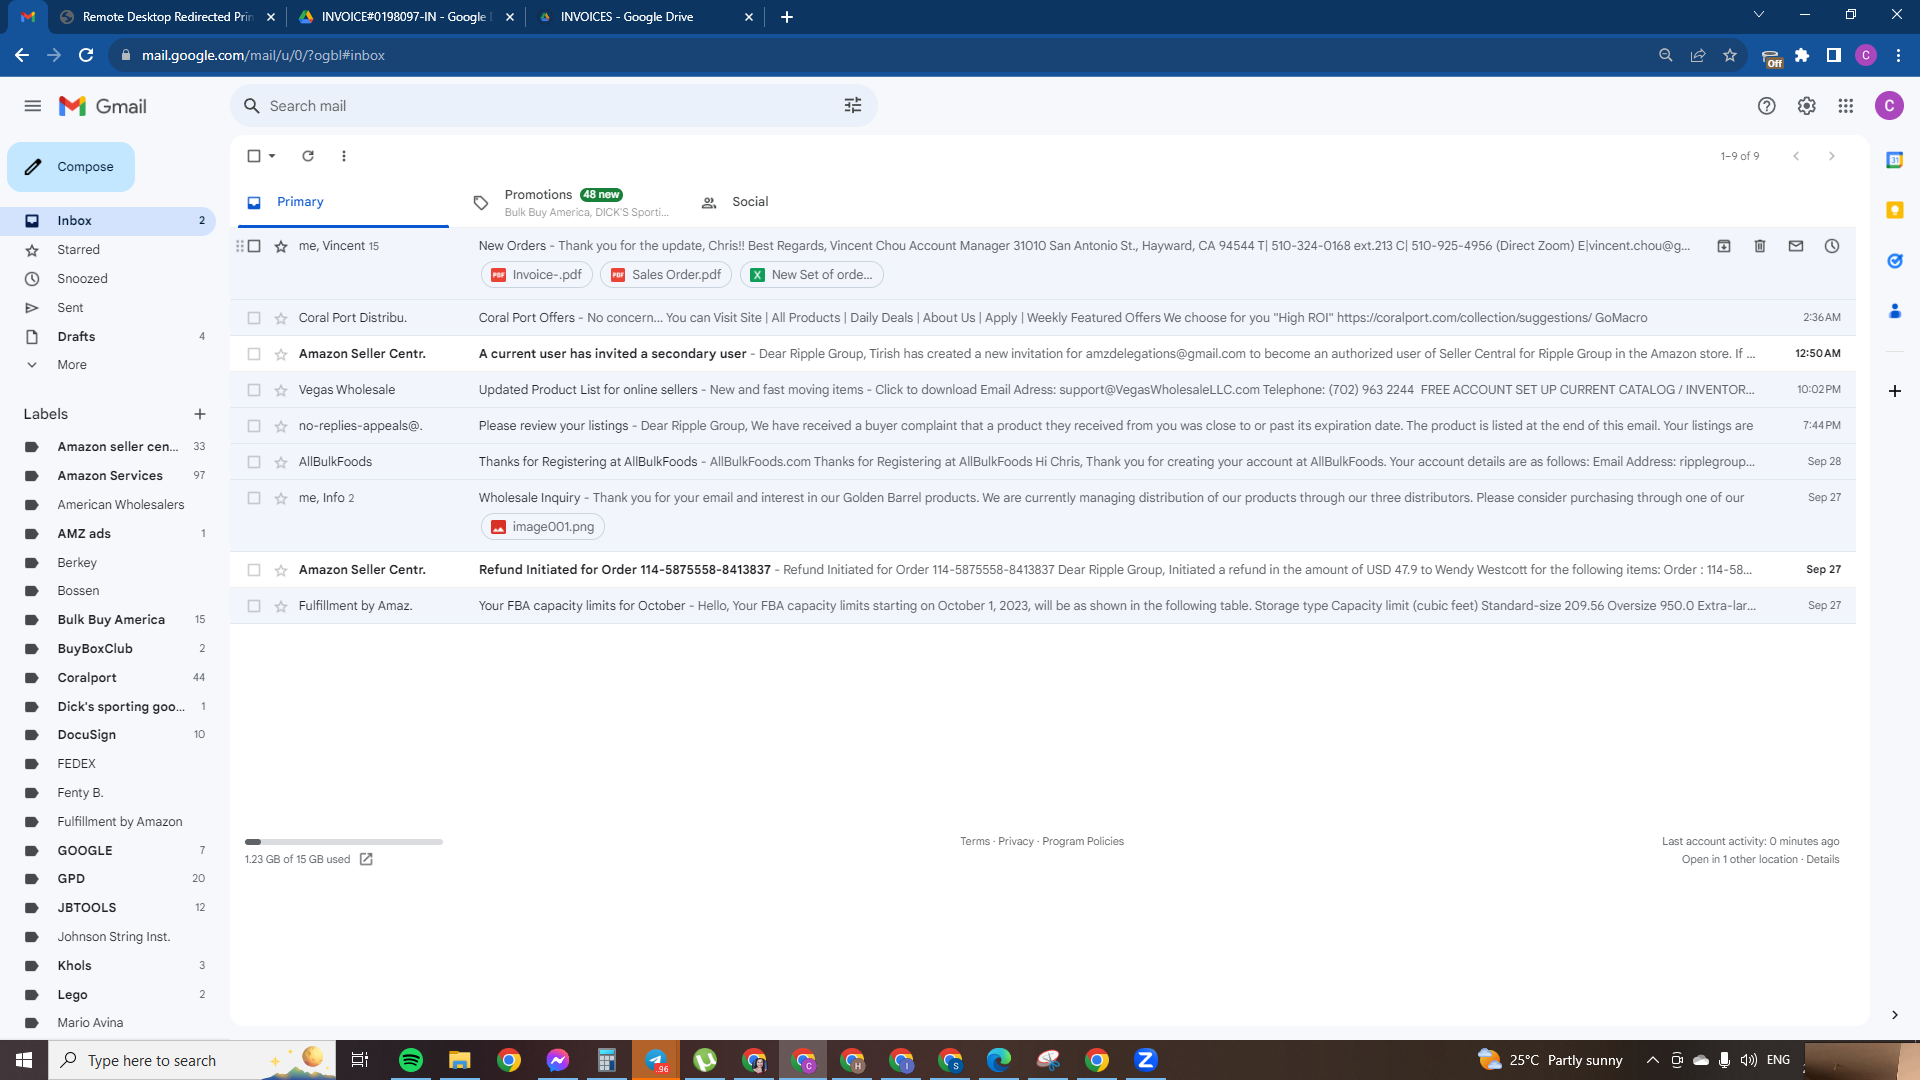Viewport: 1920px width, 1080px height.
Task: Click the storage usage progress bar
Action: pos(344,842)
